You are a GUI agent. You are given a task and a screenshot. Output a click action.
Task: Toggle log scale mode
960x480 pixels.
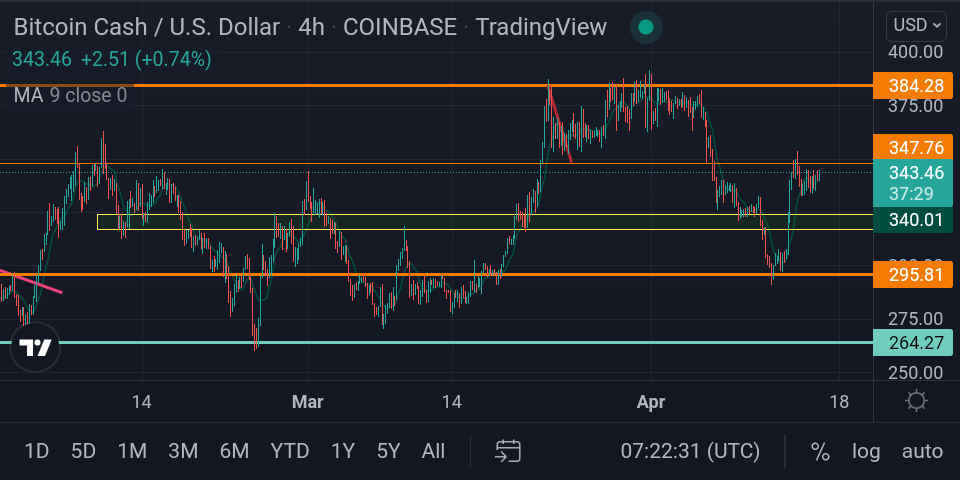click(866, 452)
